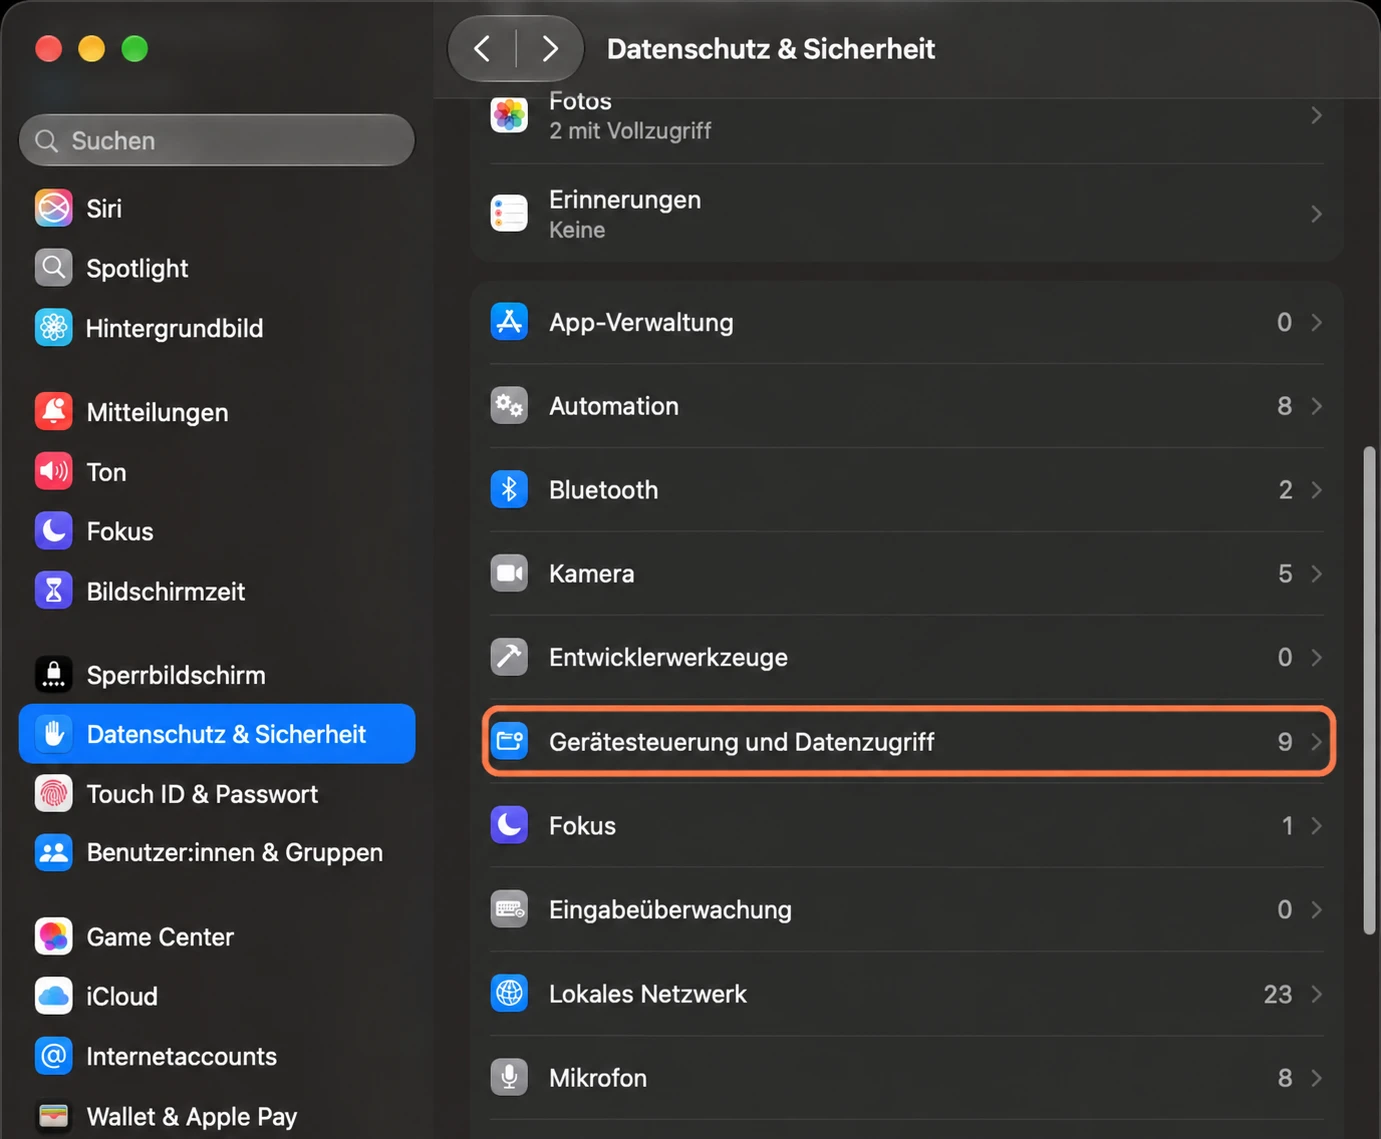Image resolution: width=1381 pixels, height=1139 pixels.
Task: Open Benutzer:innen & Gruppen settings
Action: tap(217, 853)
